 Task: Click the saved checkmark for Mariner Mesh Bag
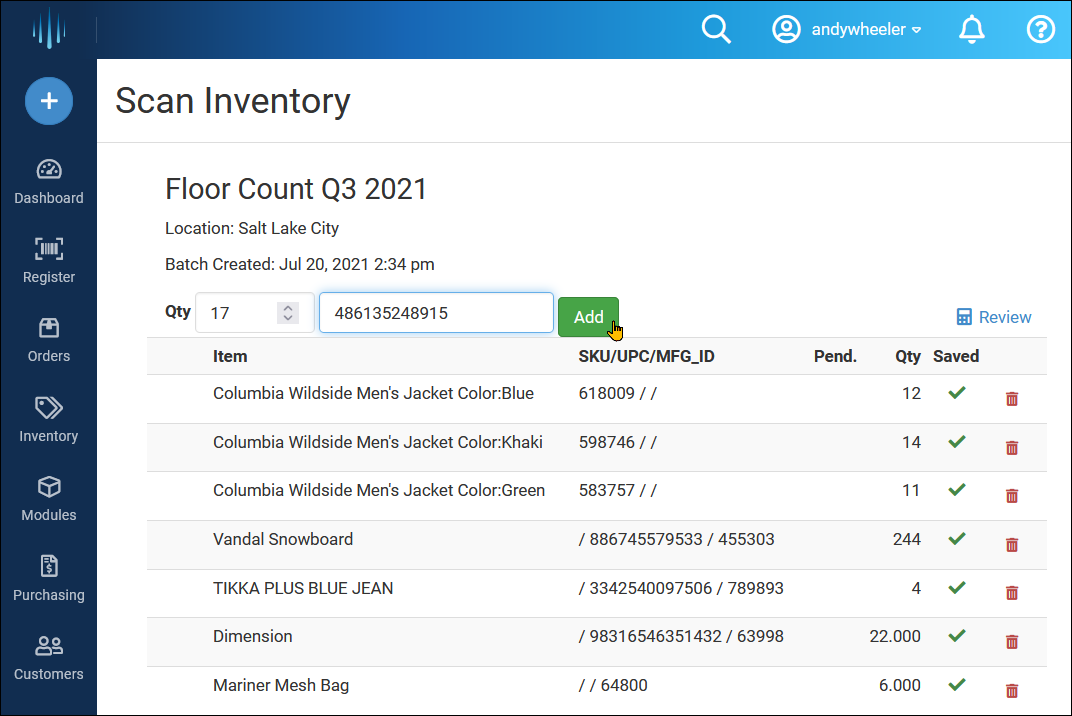(956, 684)
